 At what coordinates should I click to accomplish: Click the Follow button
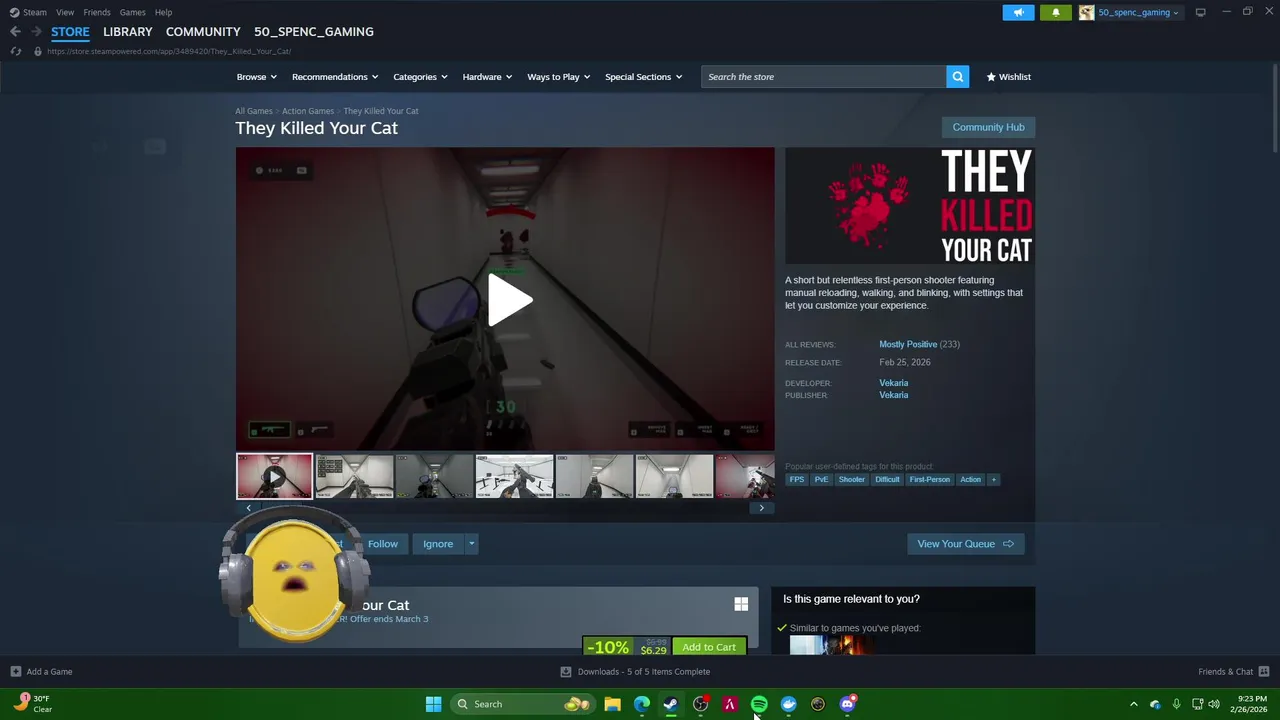382,544
